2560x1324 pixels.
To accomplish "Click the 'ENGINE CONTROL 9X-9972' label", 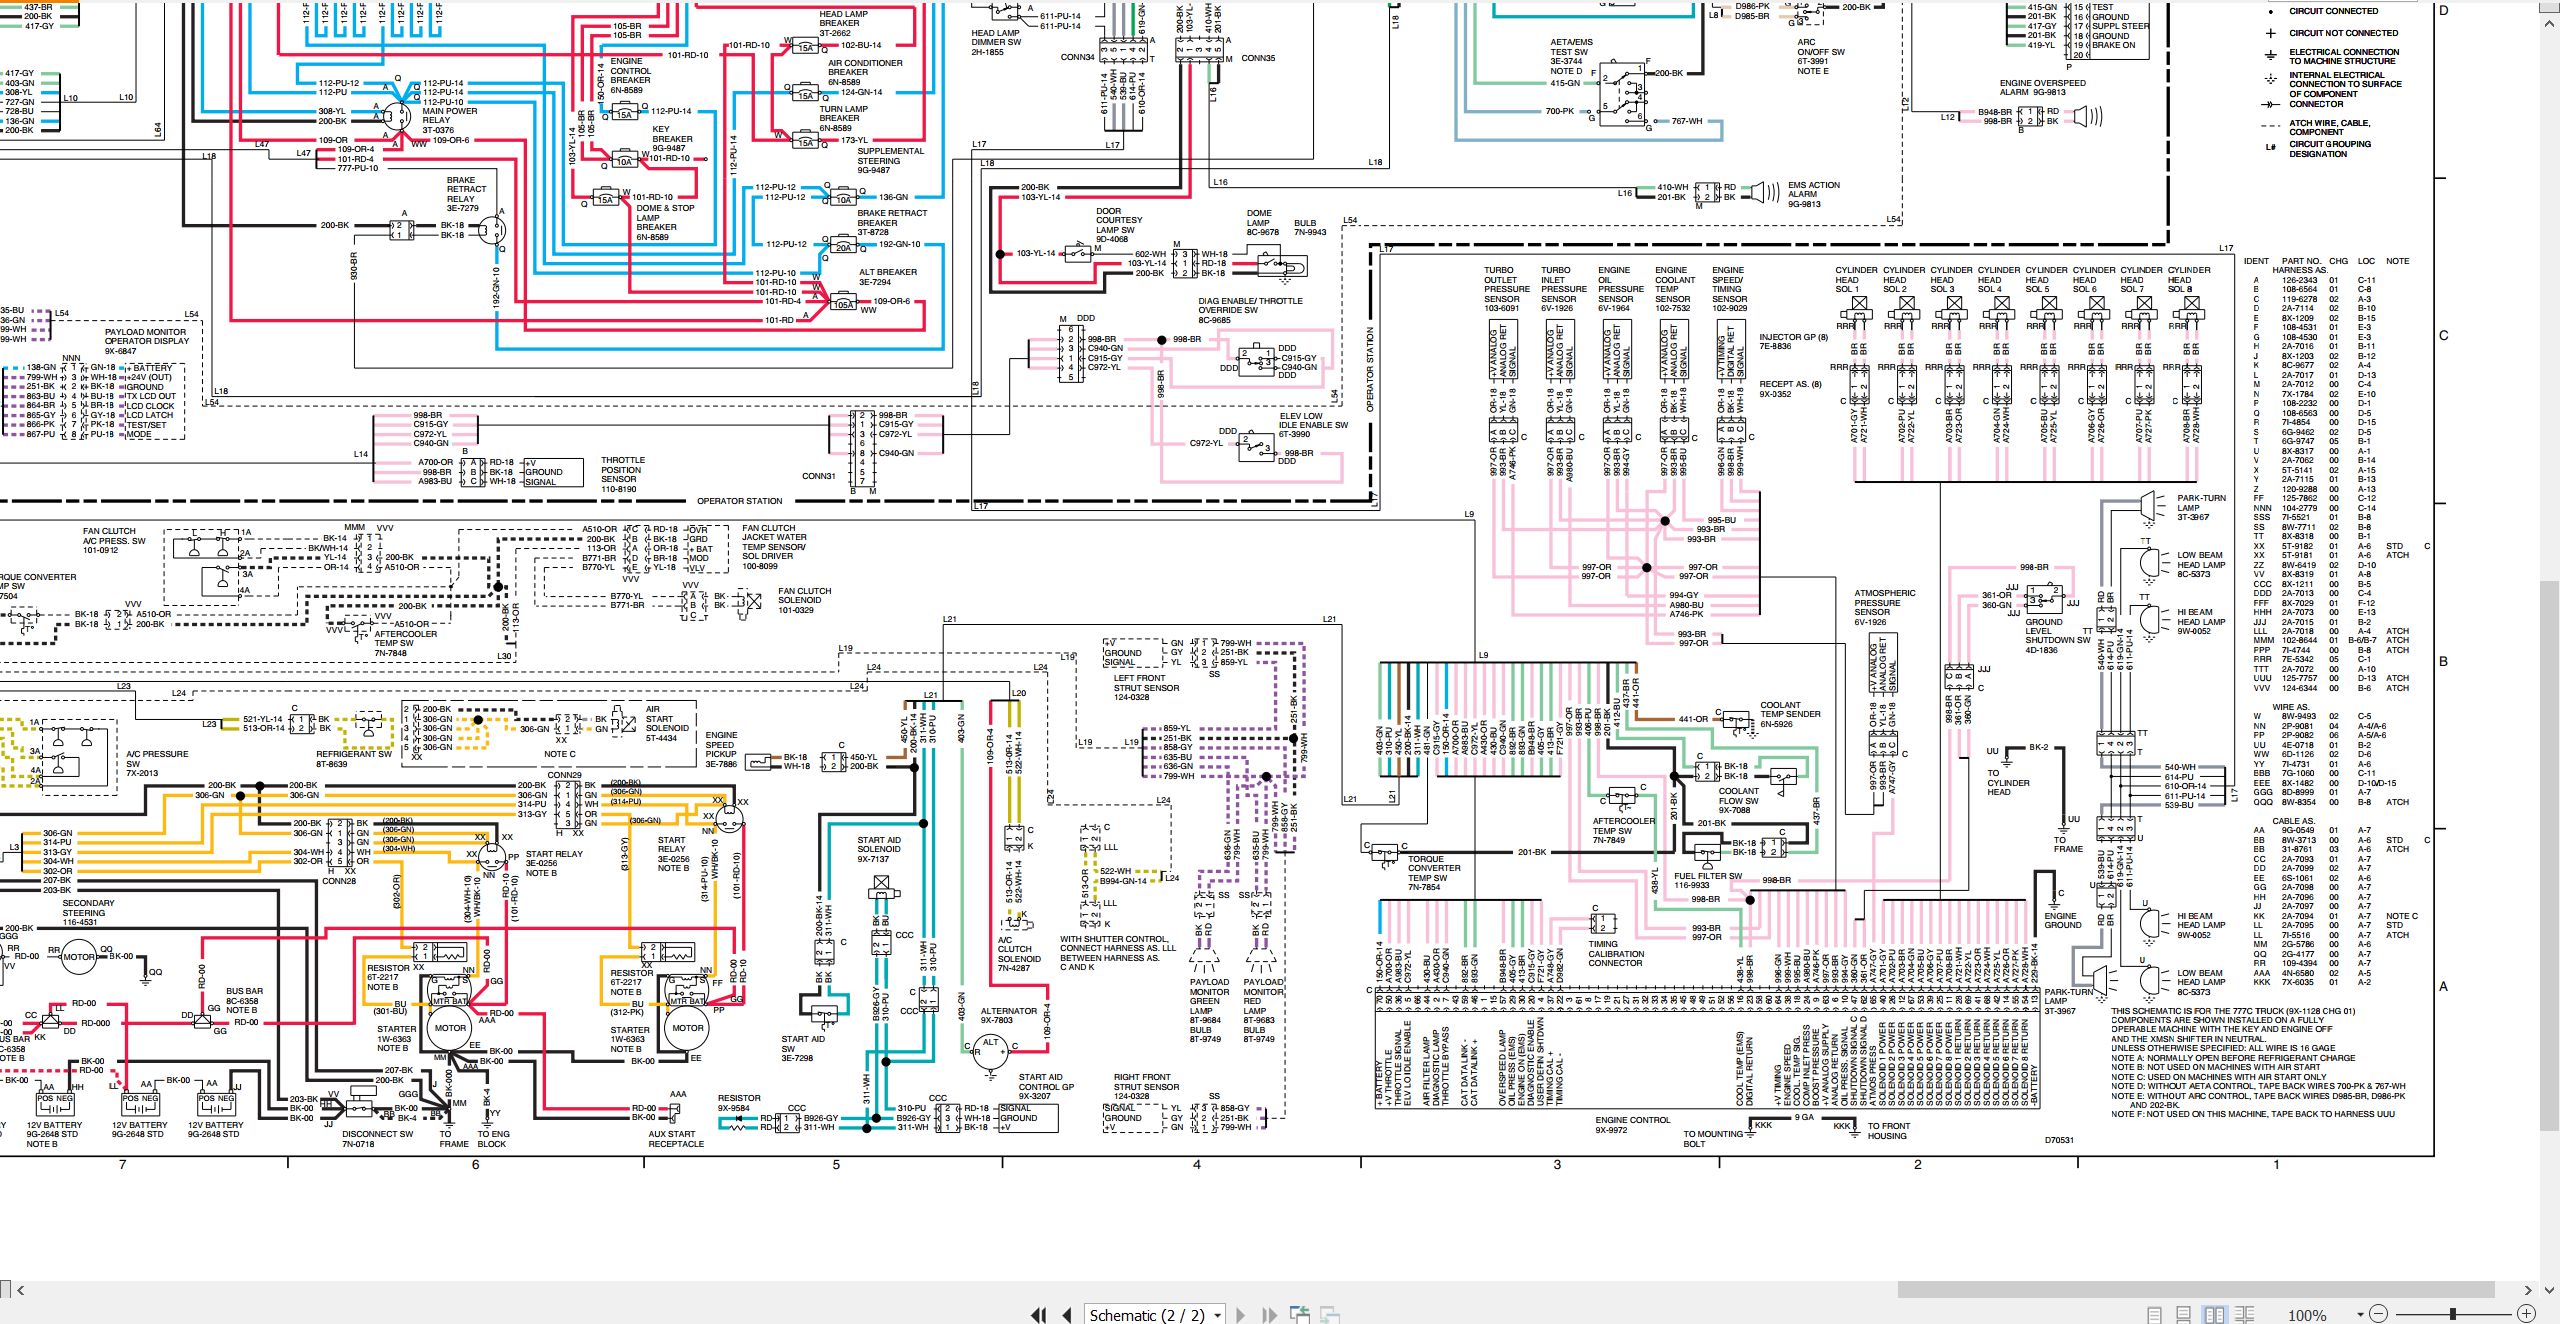I will pyautogui.click(x=1631, y=1125).
